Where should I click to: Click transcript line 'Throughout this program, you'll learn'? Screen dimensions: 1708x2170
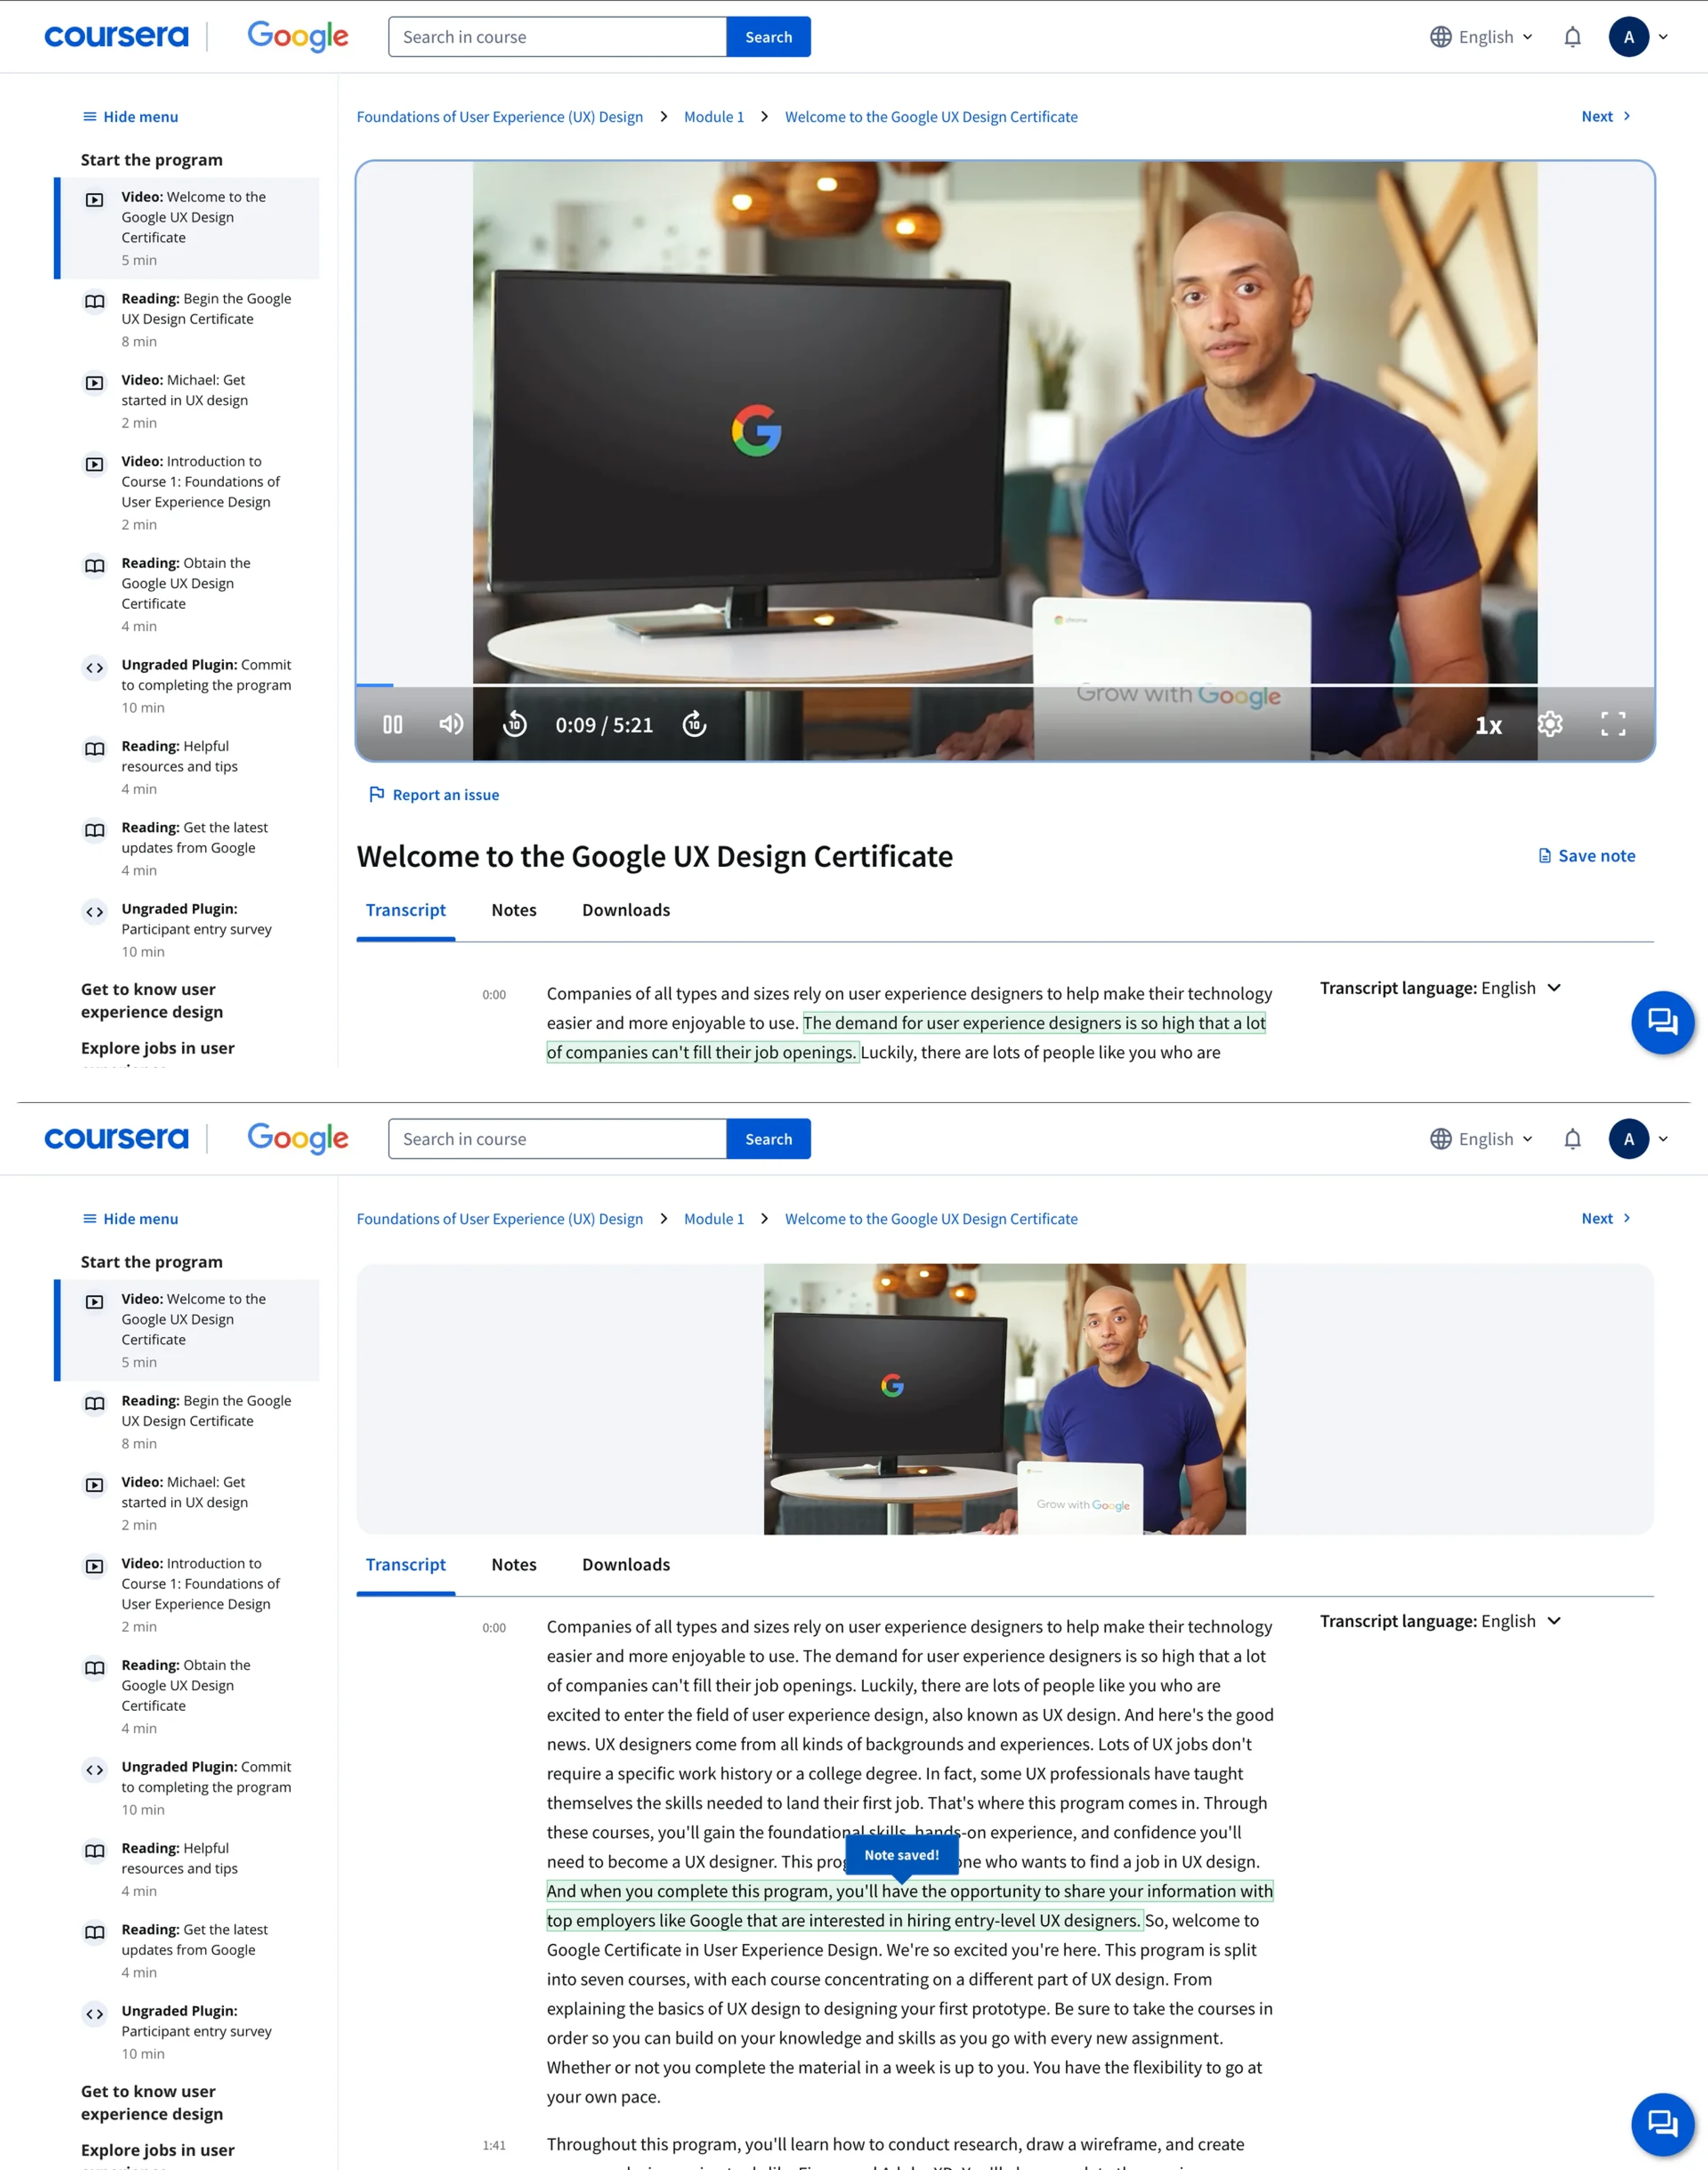pyautogui.click(x=895, y=2144)
